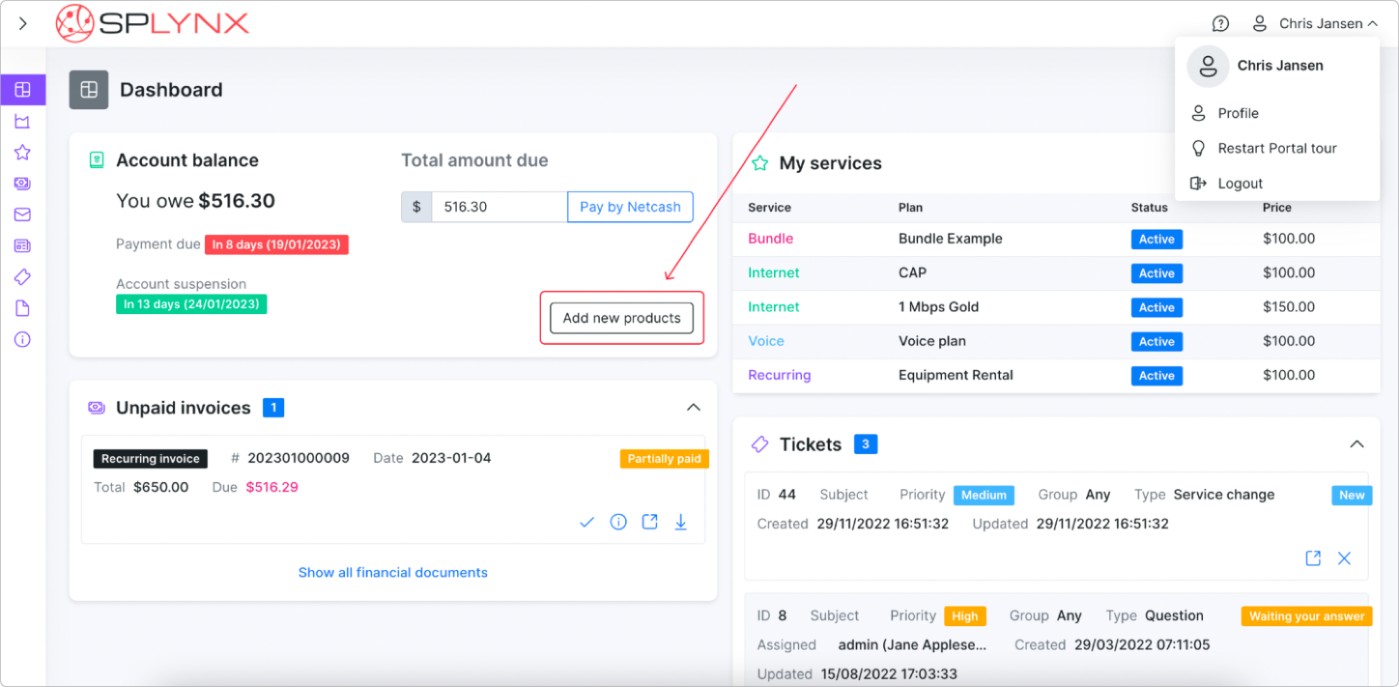This screenshot has width=1399, height=687.
Task: Open invoice 202301000009 in new window
Action: pyautogui.click(x=649, y=521)
